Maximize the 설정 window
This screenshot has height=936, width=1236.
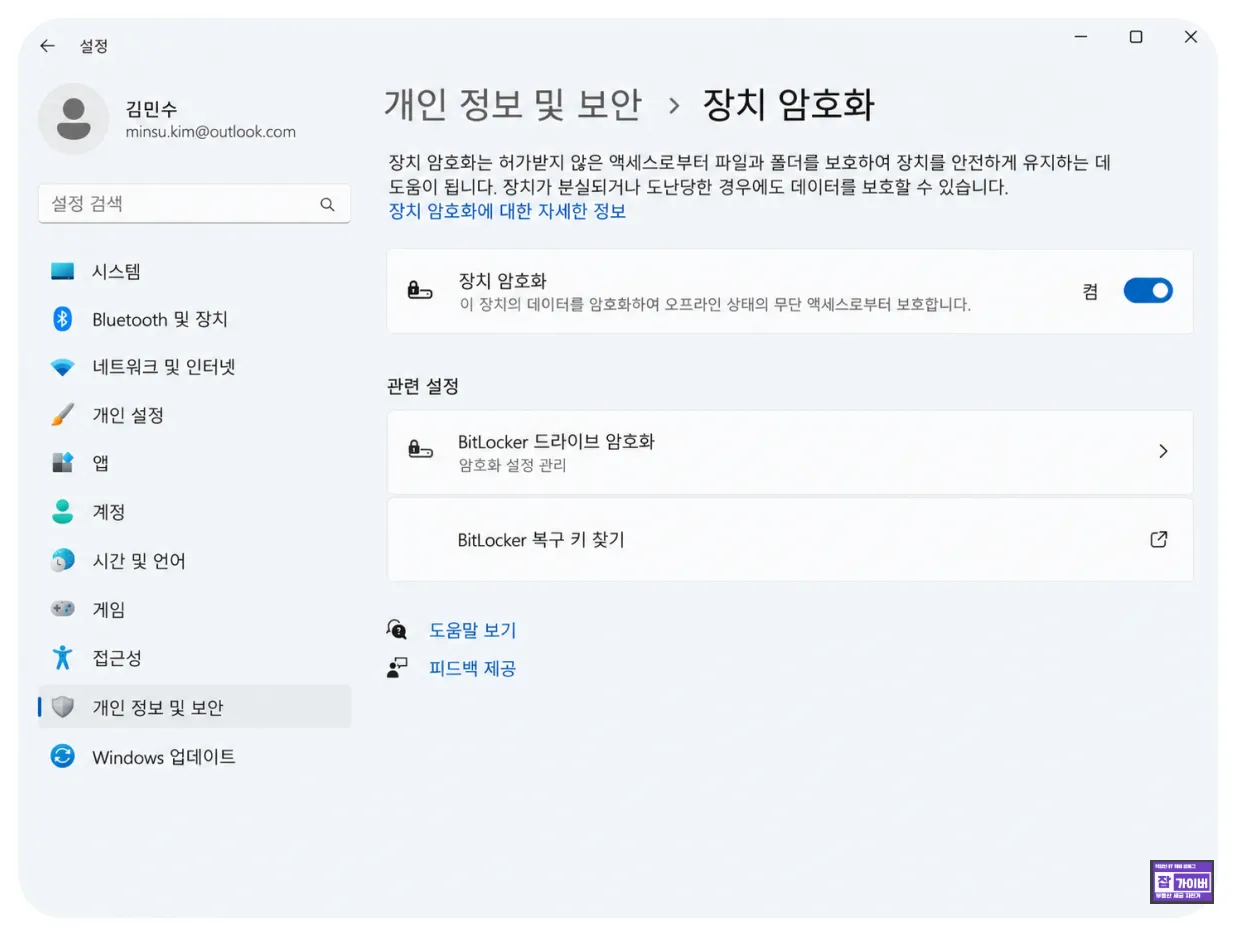point(1136,37)
